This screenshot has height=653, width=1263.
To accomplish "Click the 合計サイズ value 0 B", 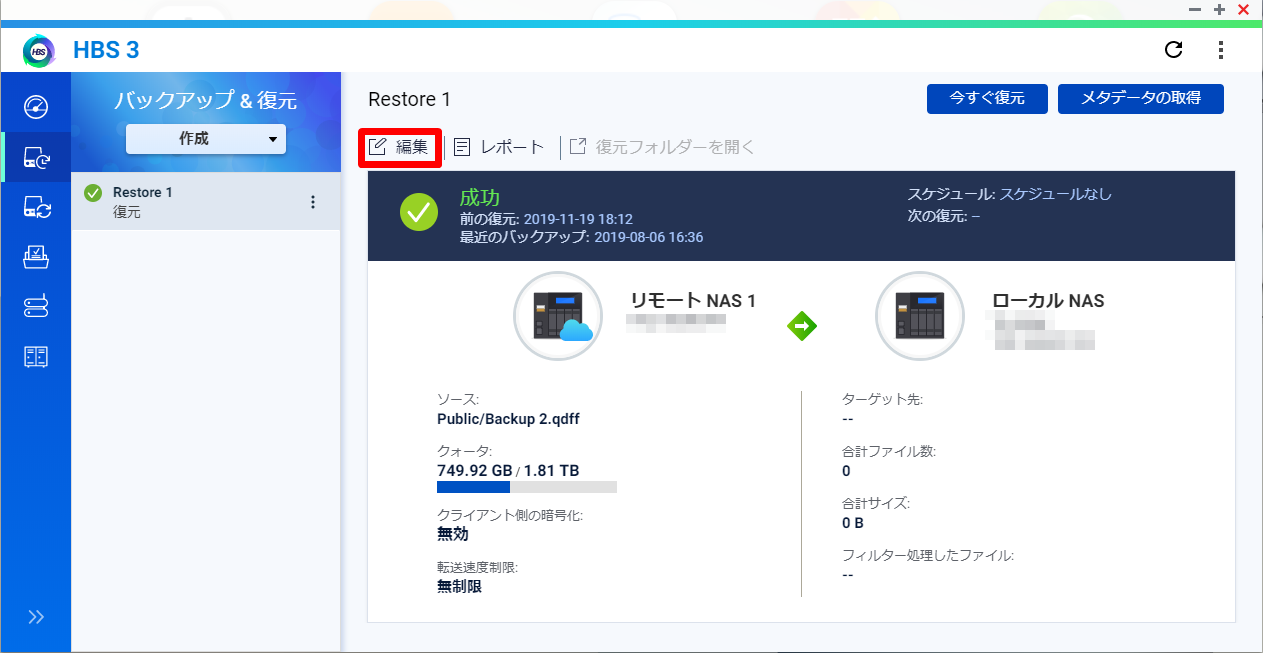I will [853, 522].
